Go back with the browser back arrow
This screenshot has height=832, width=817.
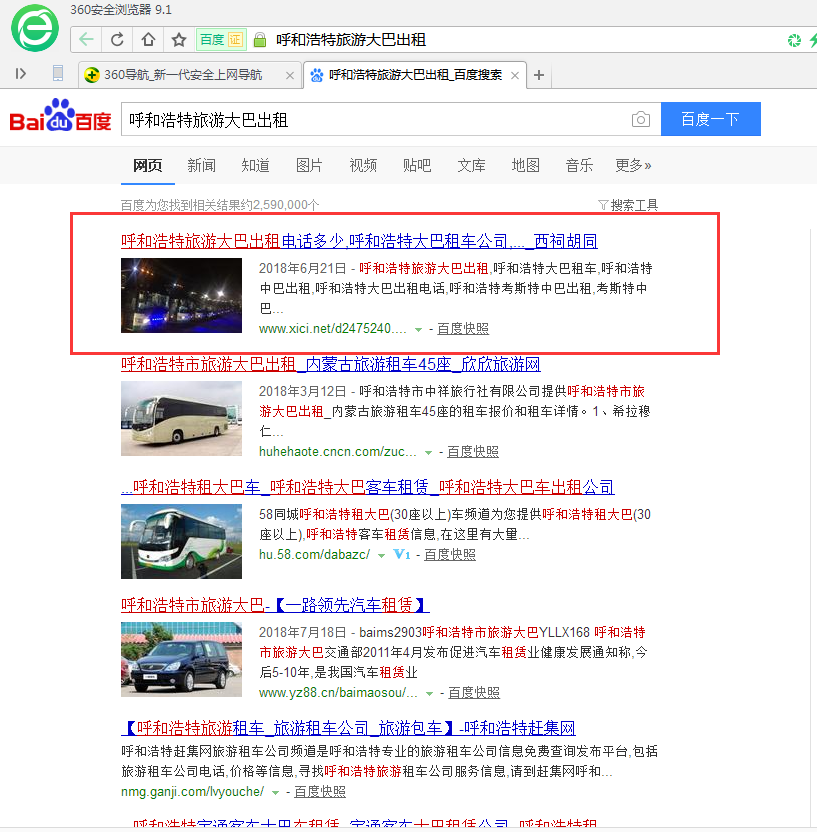(x=86, y=40)
